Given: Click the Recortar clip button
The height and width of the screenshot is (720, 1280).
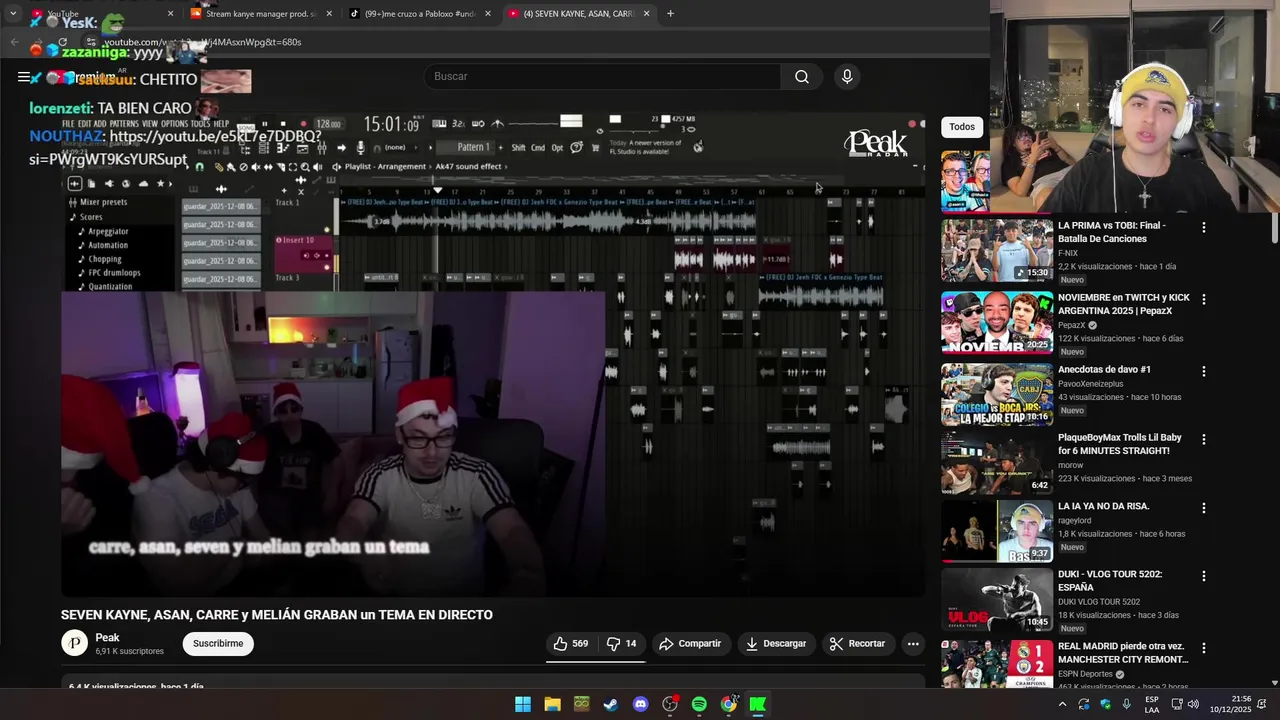Looking at the screenshot, I should coord(857,644).
